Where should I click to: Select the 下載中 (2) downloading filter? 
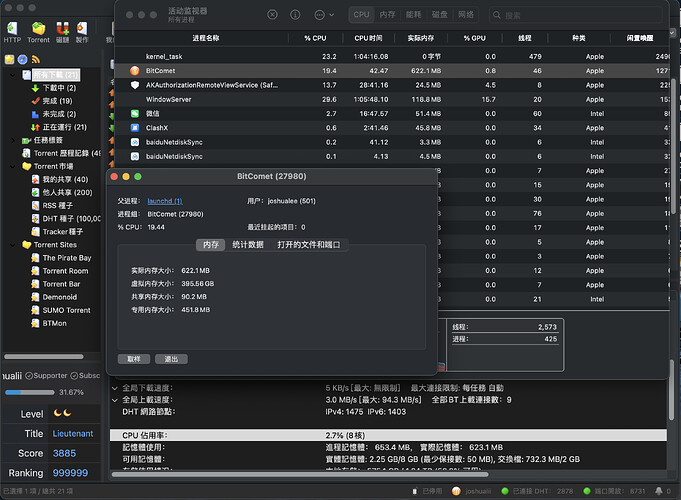[53, 88]
